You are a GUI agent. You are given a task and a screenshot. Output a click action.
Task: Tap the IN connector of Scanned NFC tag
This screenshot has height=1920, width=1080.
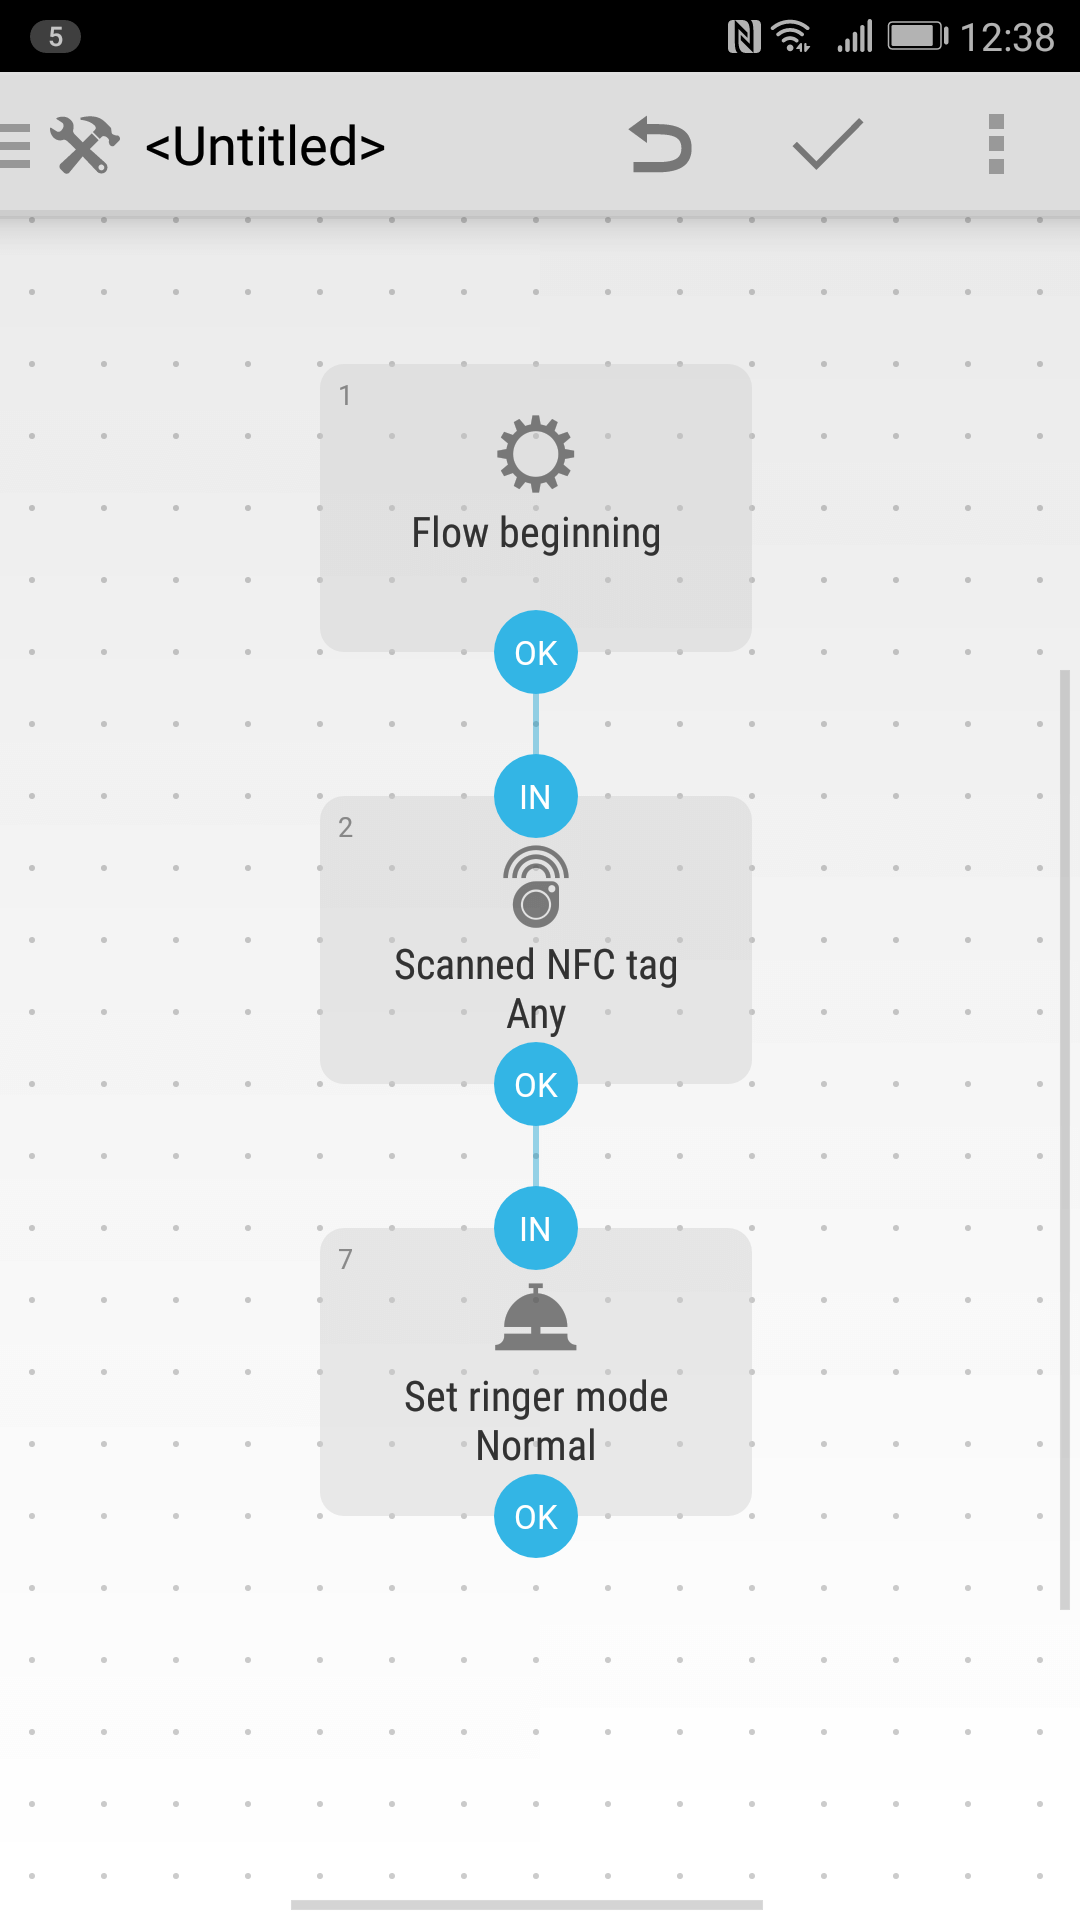click(536, 796)
